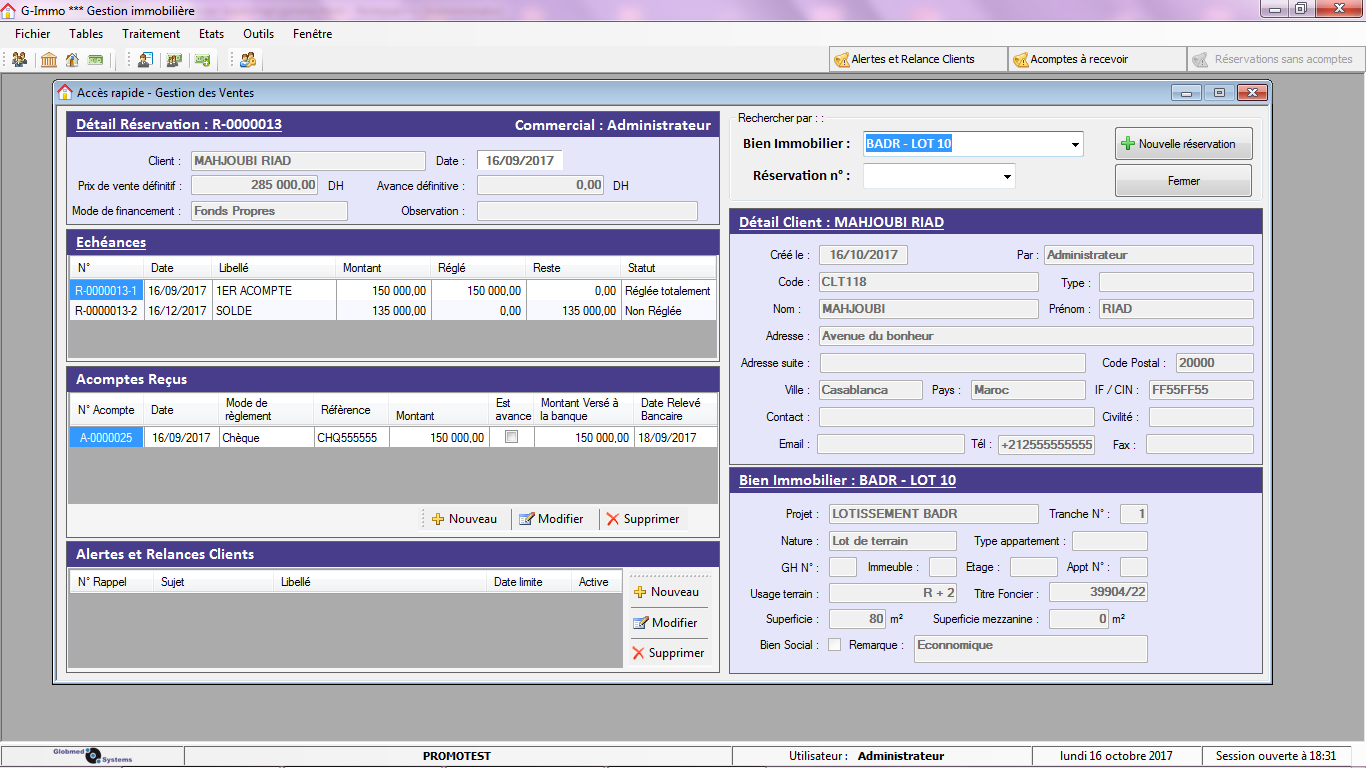Click Supprimer under Acomptes Reçus
This screenshot has height=768, width=1366.
click(643, 519)
